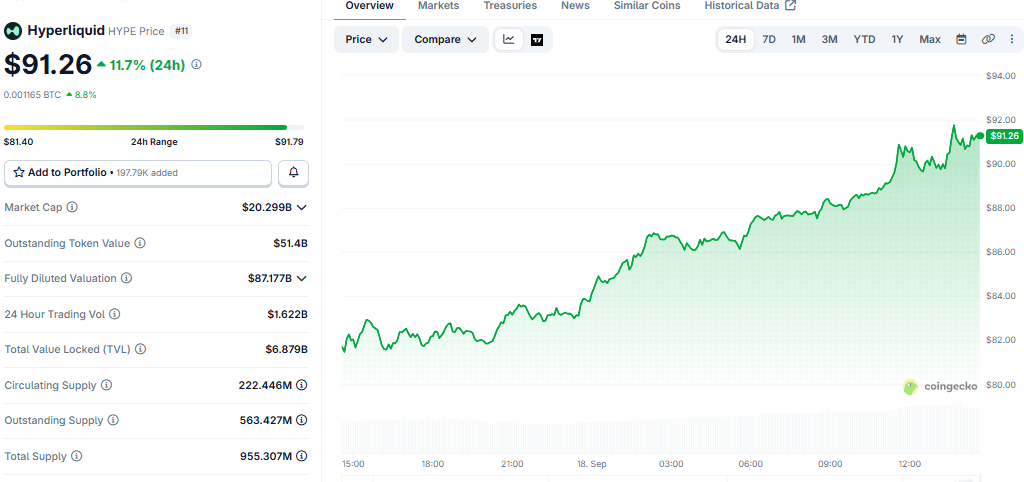Click the 24h Range progress bar
1024x482 pixels.
point(154,127)
